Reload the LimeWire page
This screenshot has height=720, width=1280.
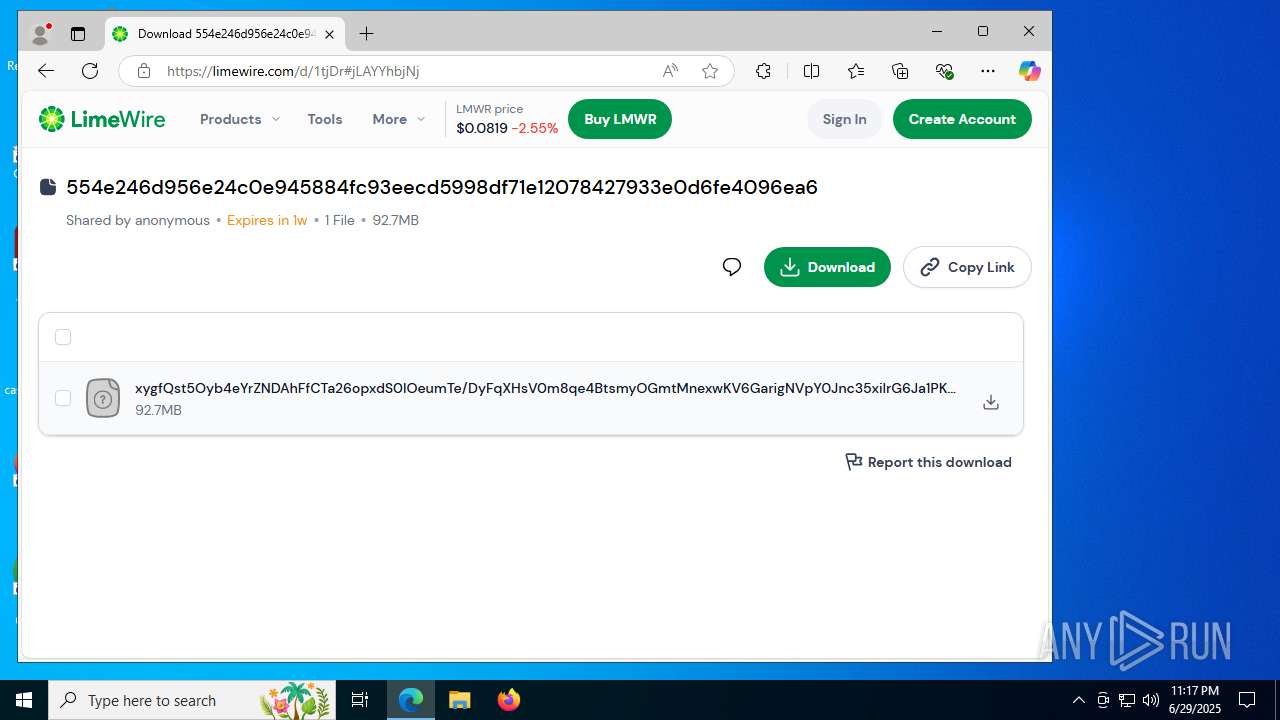90,71
